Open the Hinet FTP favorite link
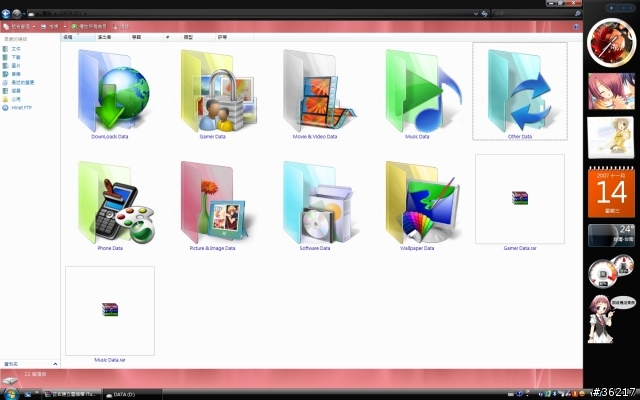Image resolution: width=640 pixels, height=400 pixels. point(21,107)
